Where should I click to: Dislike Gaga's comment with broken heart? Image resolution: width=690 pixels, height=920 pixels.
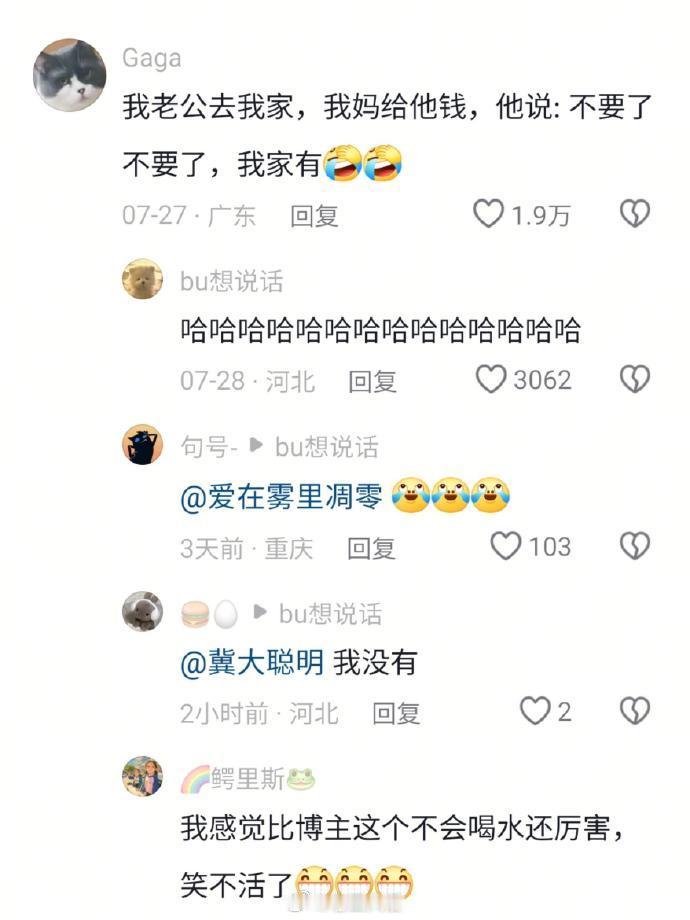[x=635, y=214]
